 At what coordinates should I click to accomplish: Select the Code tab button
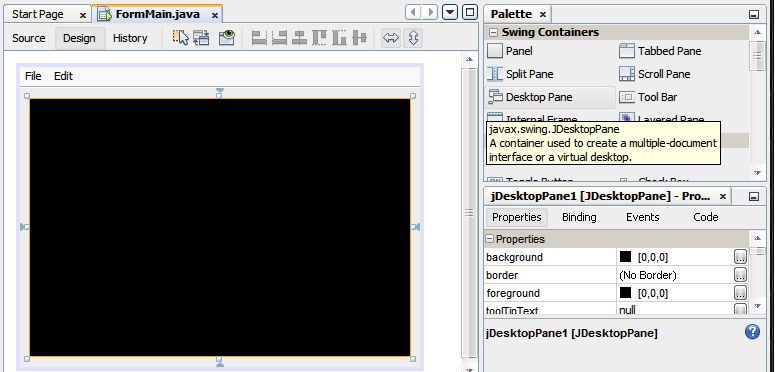coord(705,217)
